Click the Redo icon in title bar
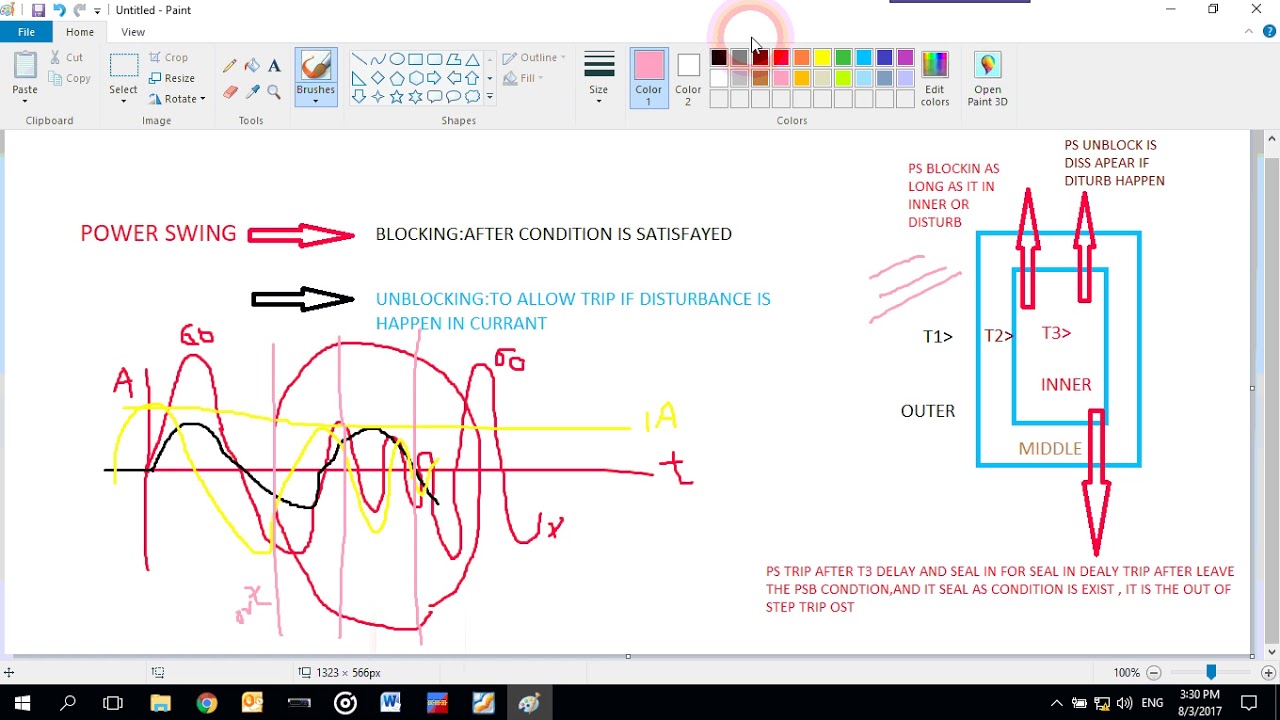 pyautogui.click(x=79, y=10)
